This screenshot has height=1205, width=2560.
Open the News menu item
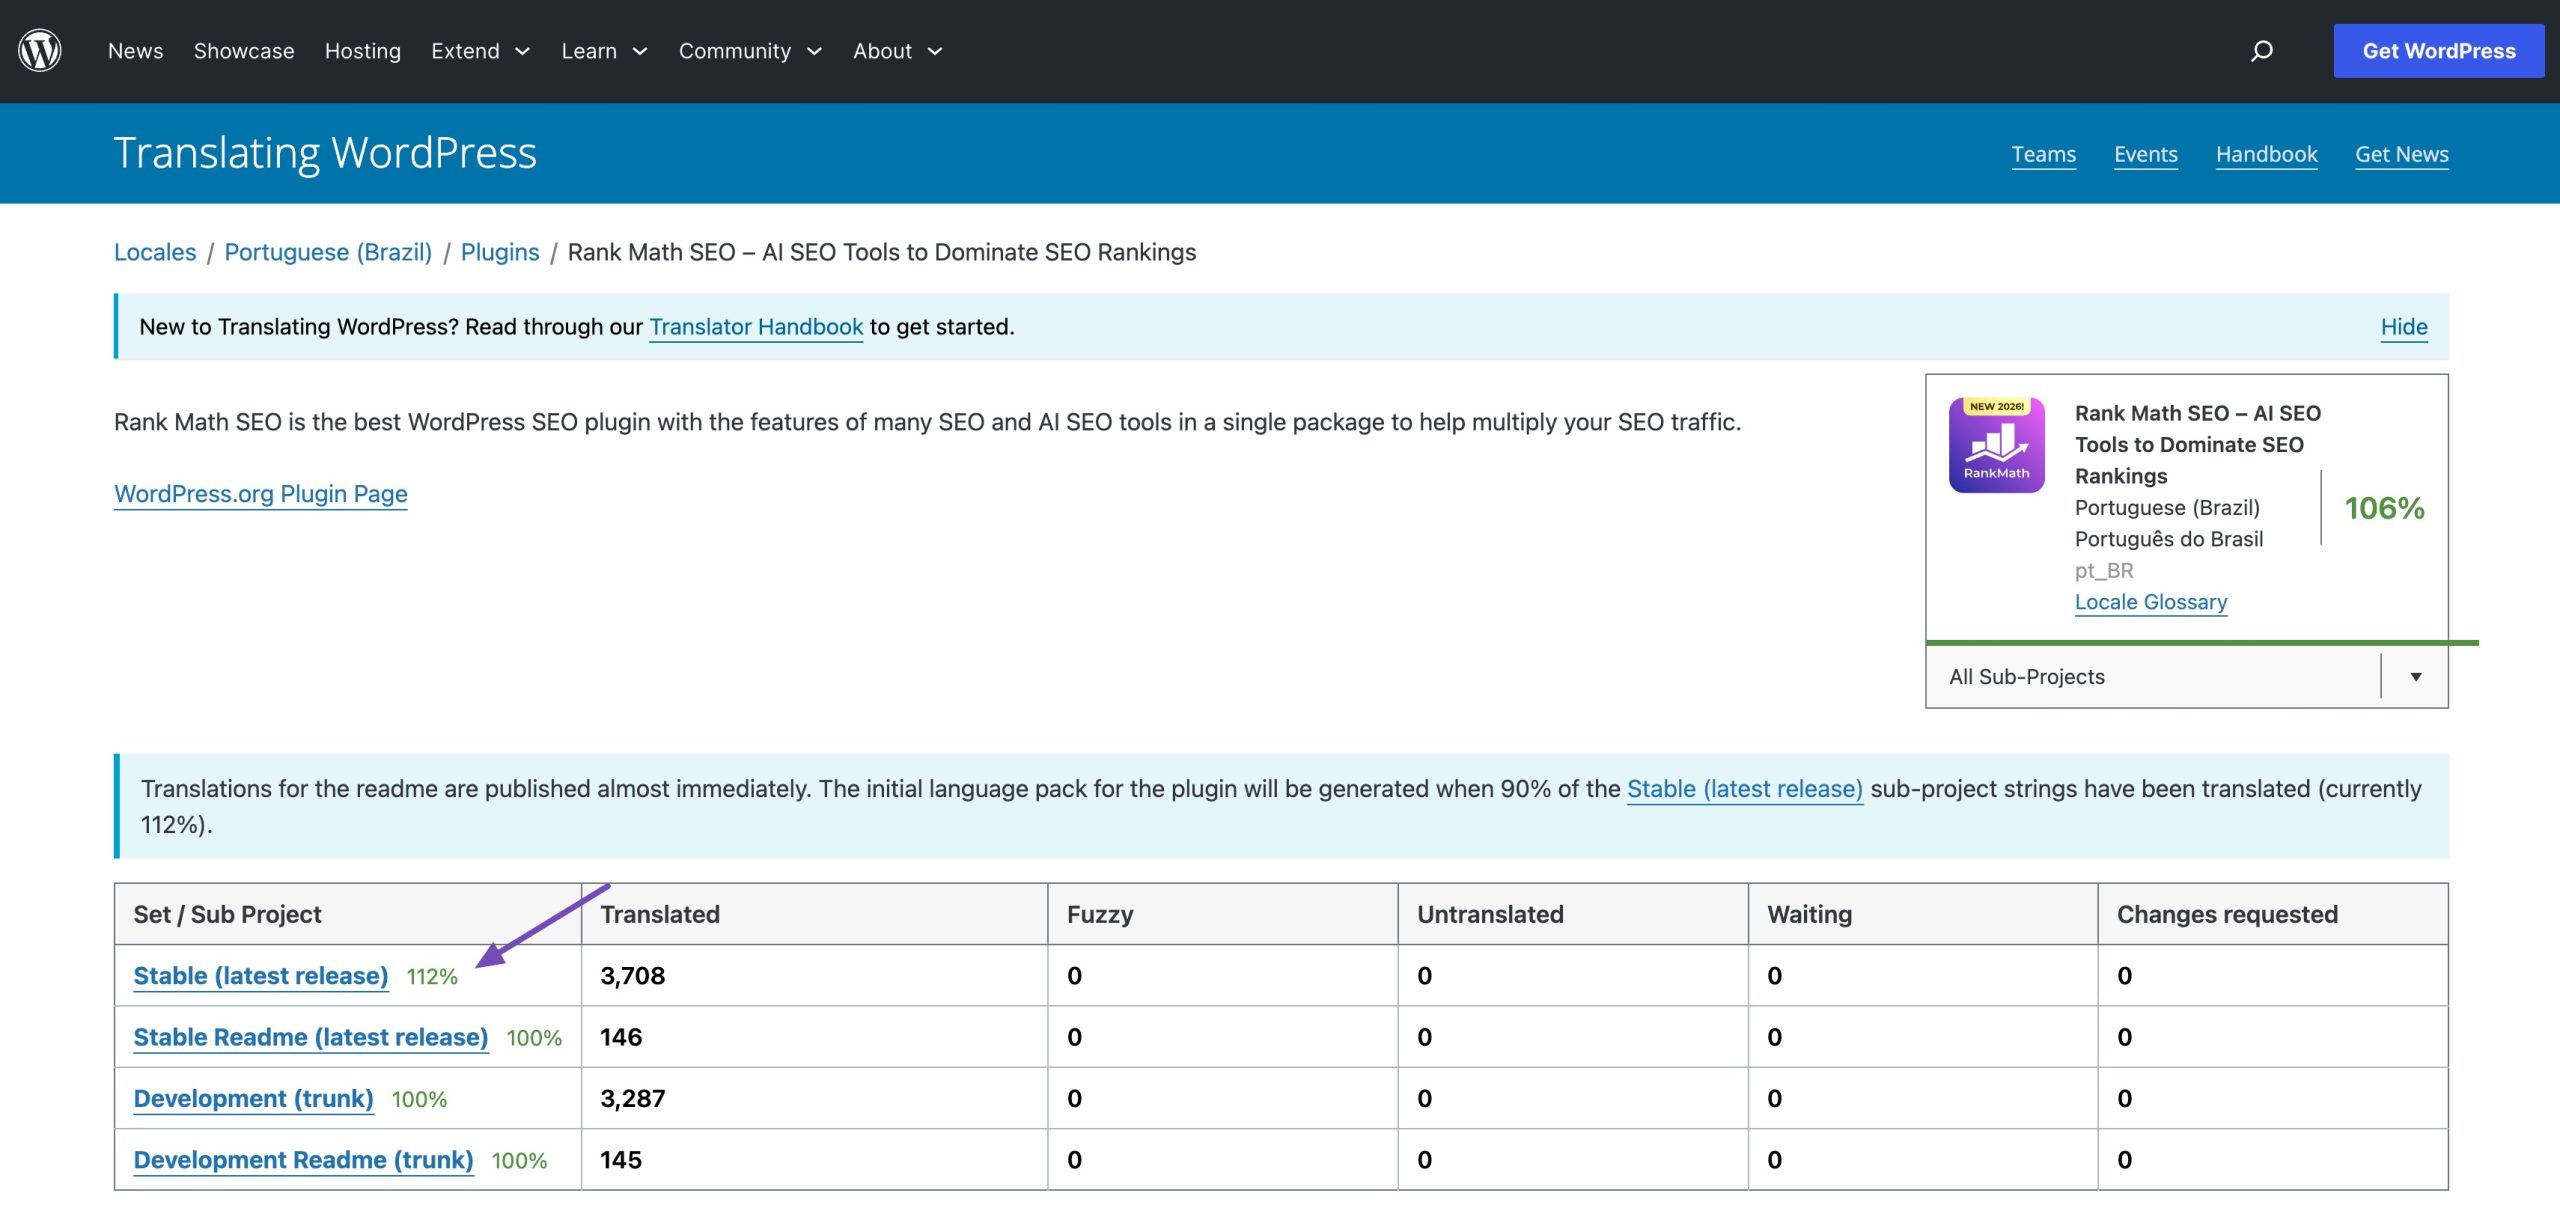pyautogui.click(x=135, y=51)
